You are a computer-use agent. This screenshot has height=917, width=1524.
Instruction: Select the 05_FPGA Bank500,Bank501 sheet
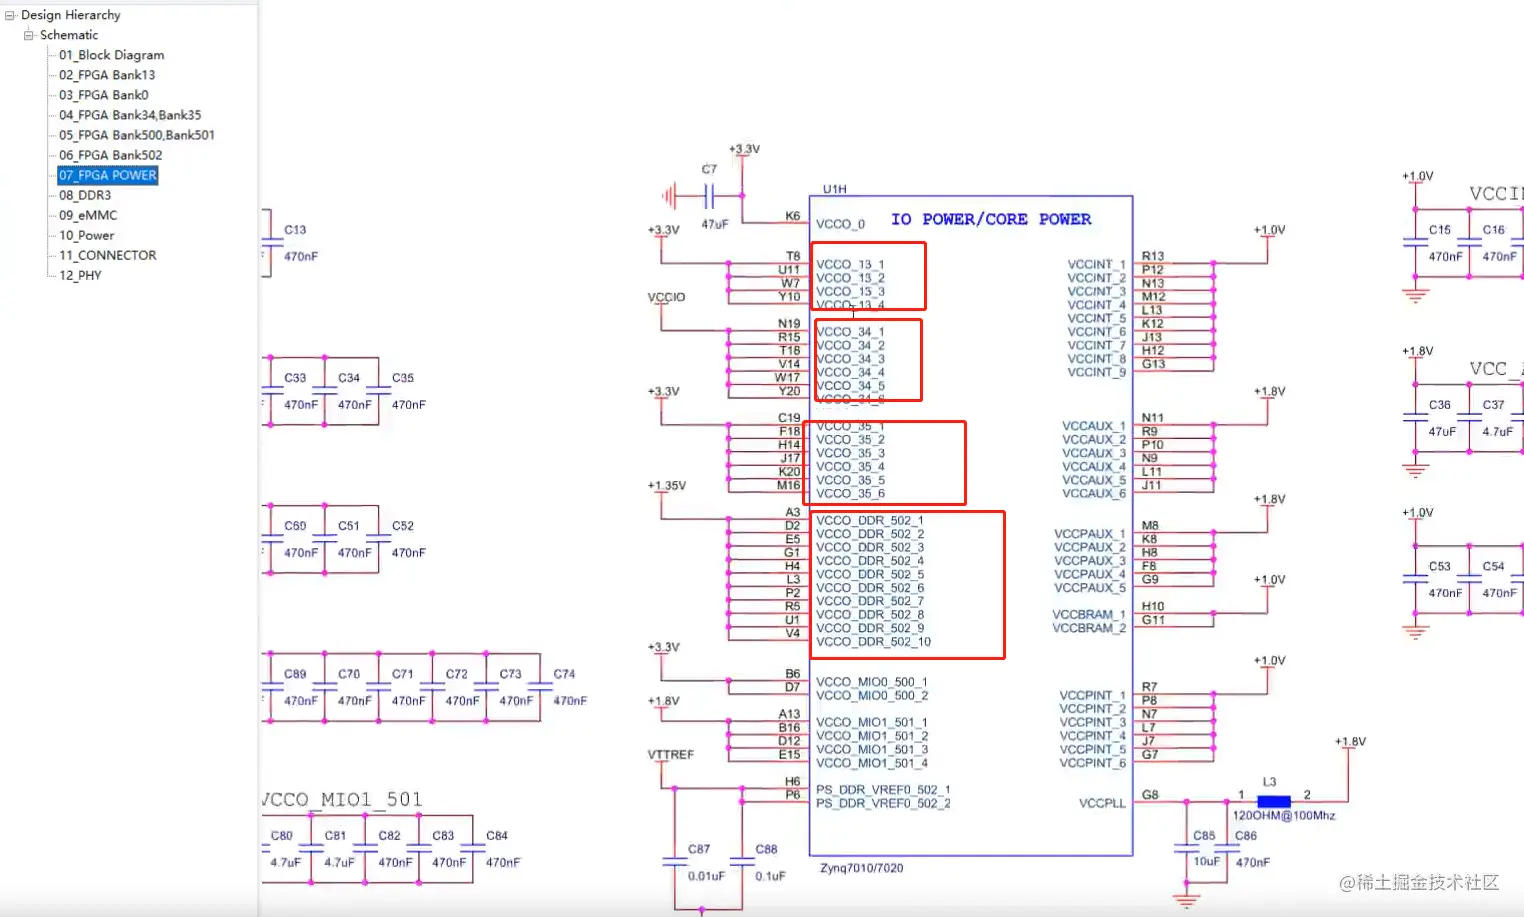(136, 135)
